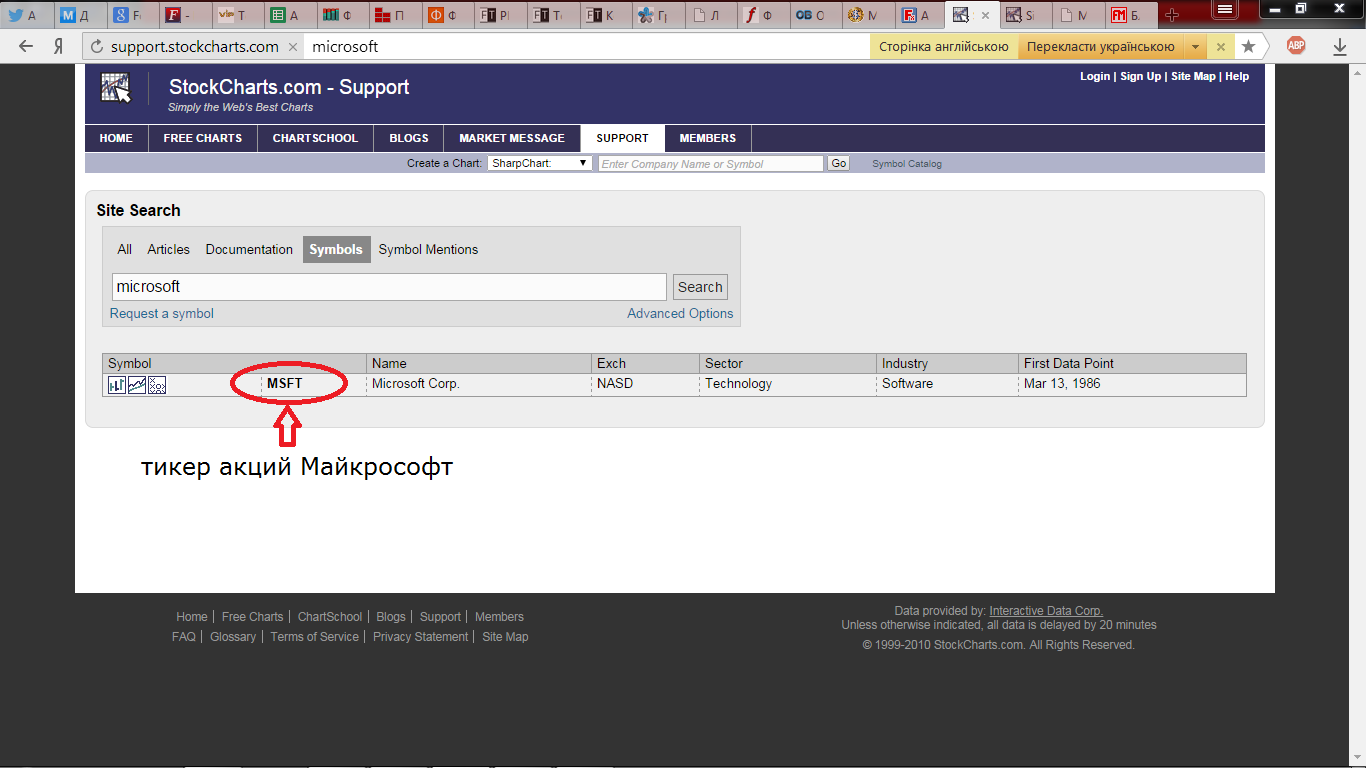Open the header Site Map link

[1193, 76]
